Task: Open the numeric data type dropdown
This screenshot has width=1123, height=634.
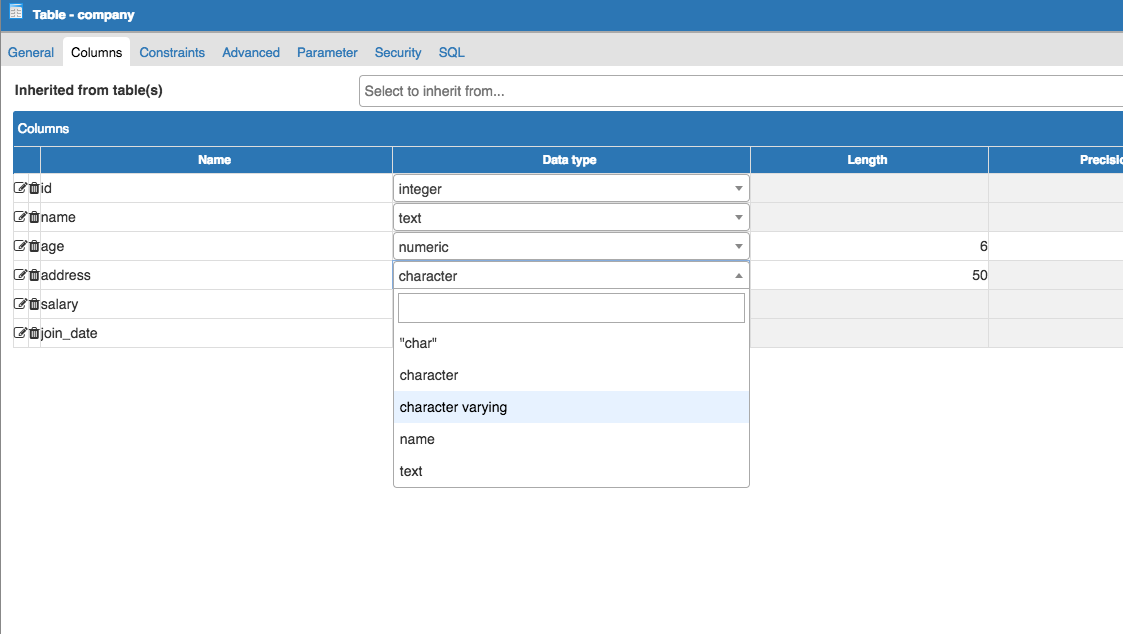Action: click(x=570, y=247)
